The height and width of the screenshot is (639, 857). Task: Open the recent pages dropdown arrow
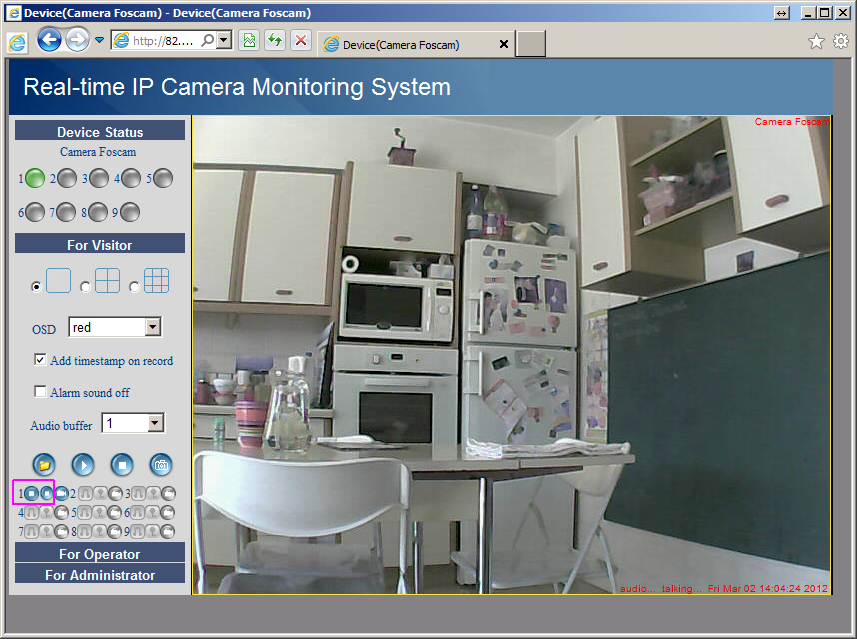tap(99, 40)
